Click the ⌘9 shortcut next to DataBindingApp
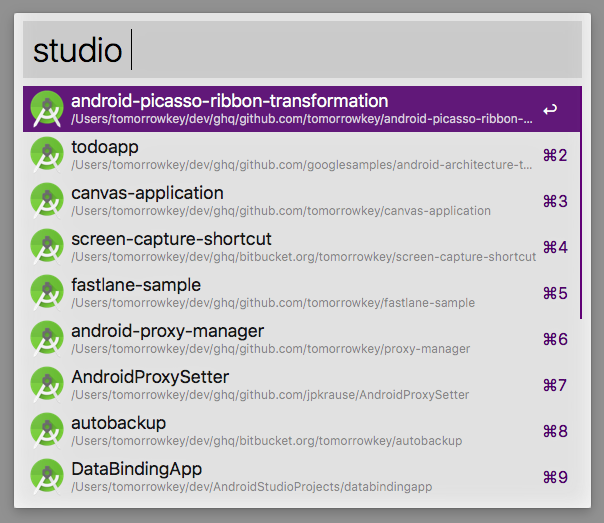The height and width of the screenshot is (523, 604). point(554,477)
